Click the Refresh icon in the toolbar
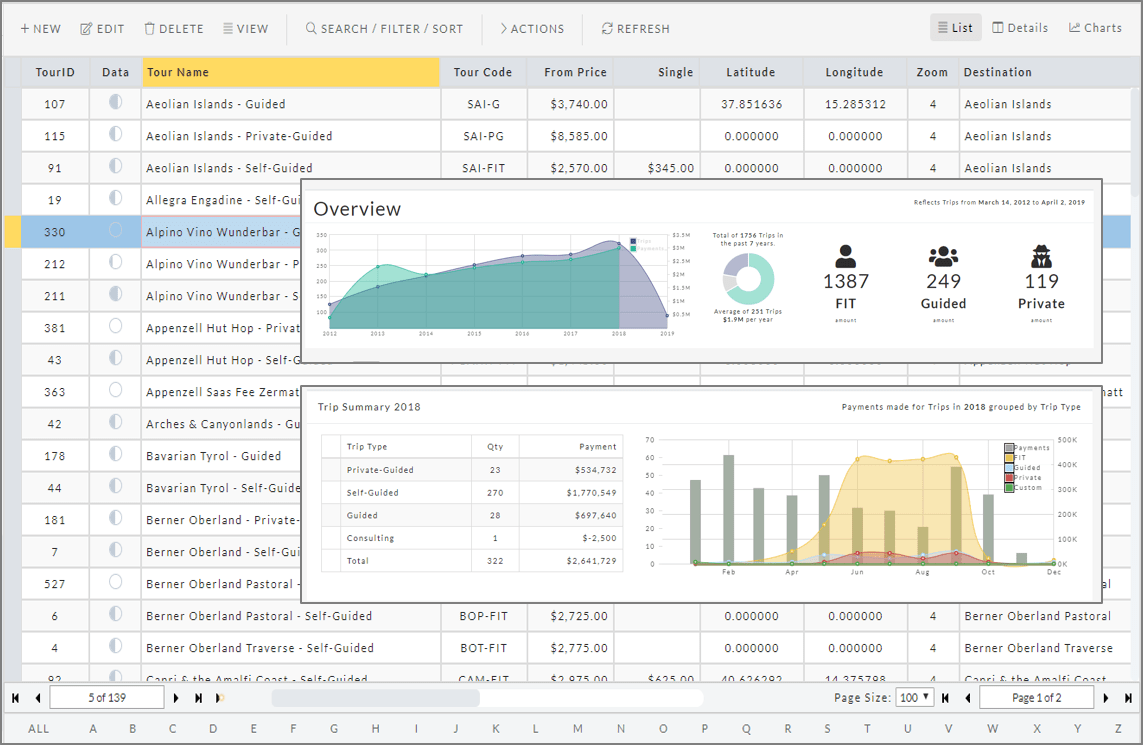 (635, 29)
